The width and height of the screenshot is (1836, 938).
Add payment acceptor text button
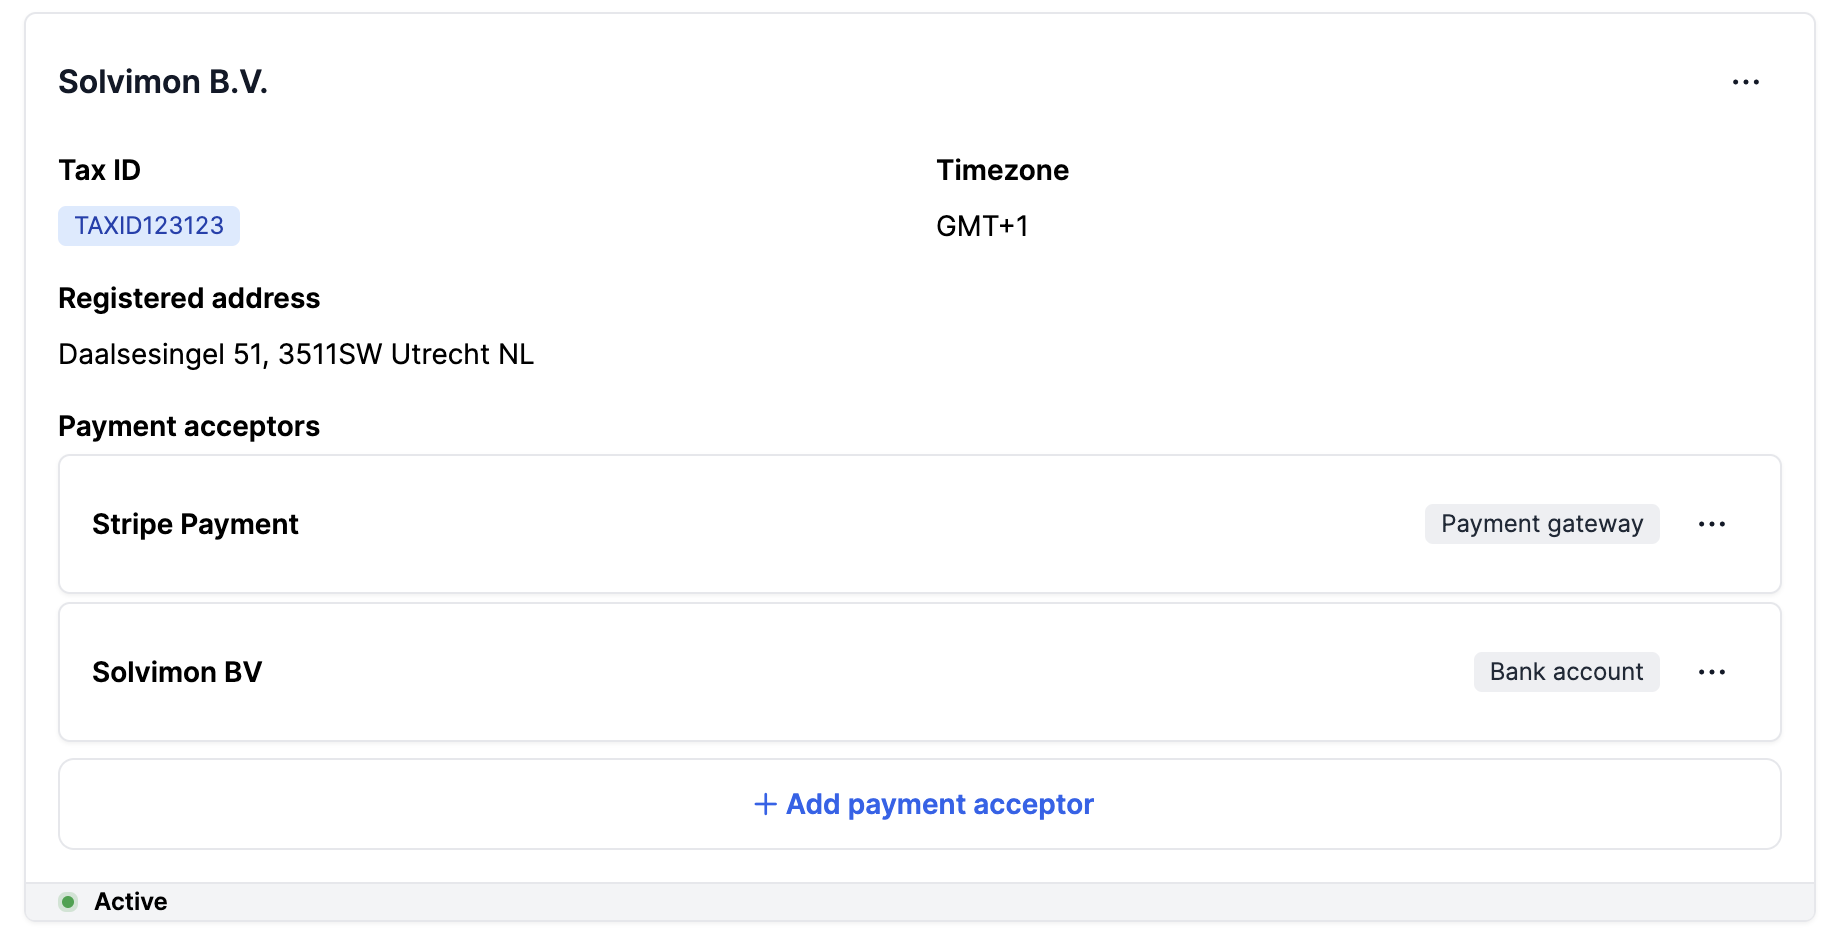pos(939,804)
